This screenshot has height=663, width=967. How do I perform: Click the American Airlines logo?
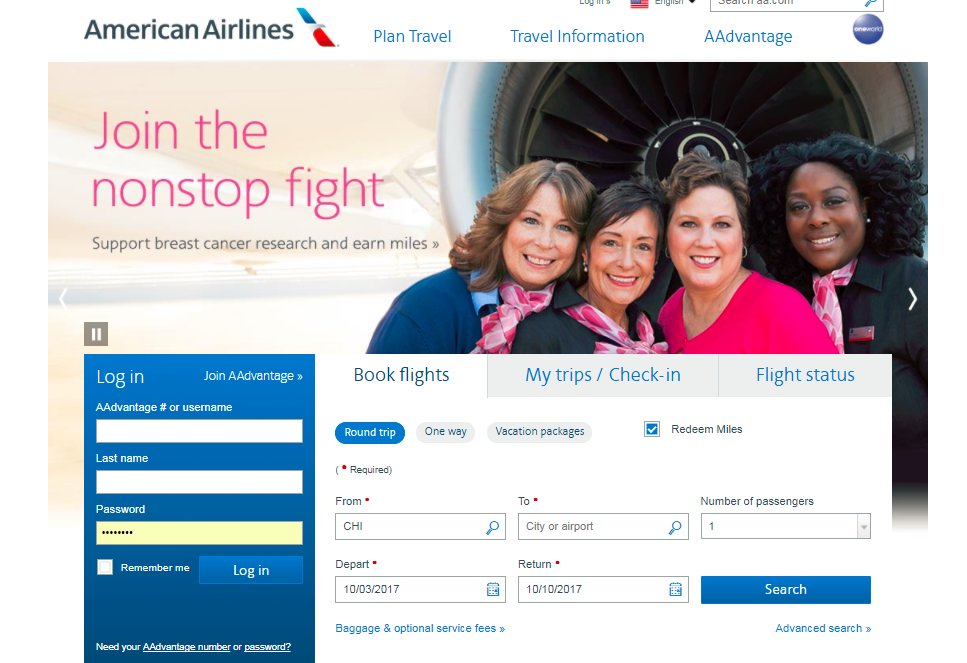[x=211, y=28]
